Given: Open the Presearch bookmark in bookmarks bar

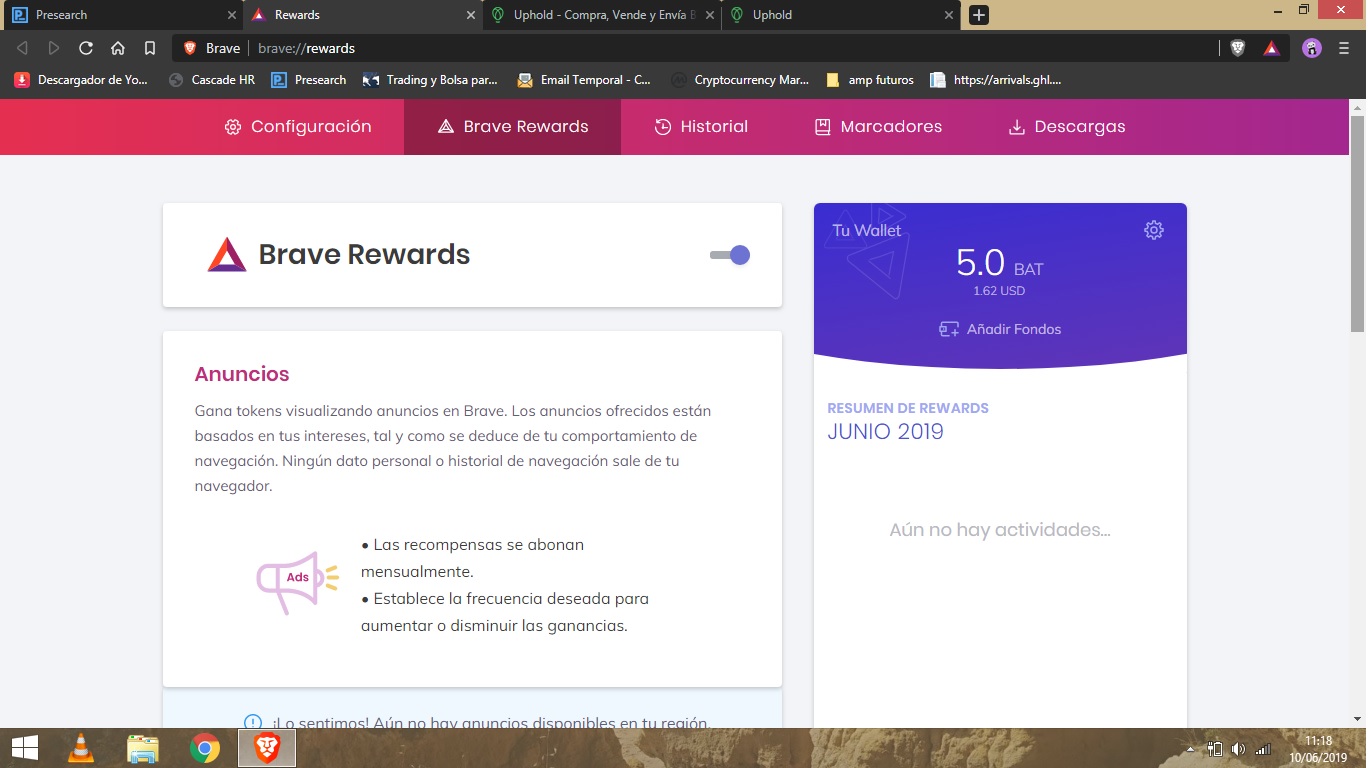Looking at the screenshot, I should (309, 80).
